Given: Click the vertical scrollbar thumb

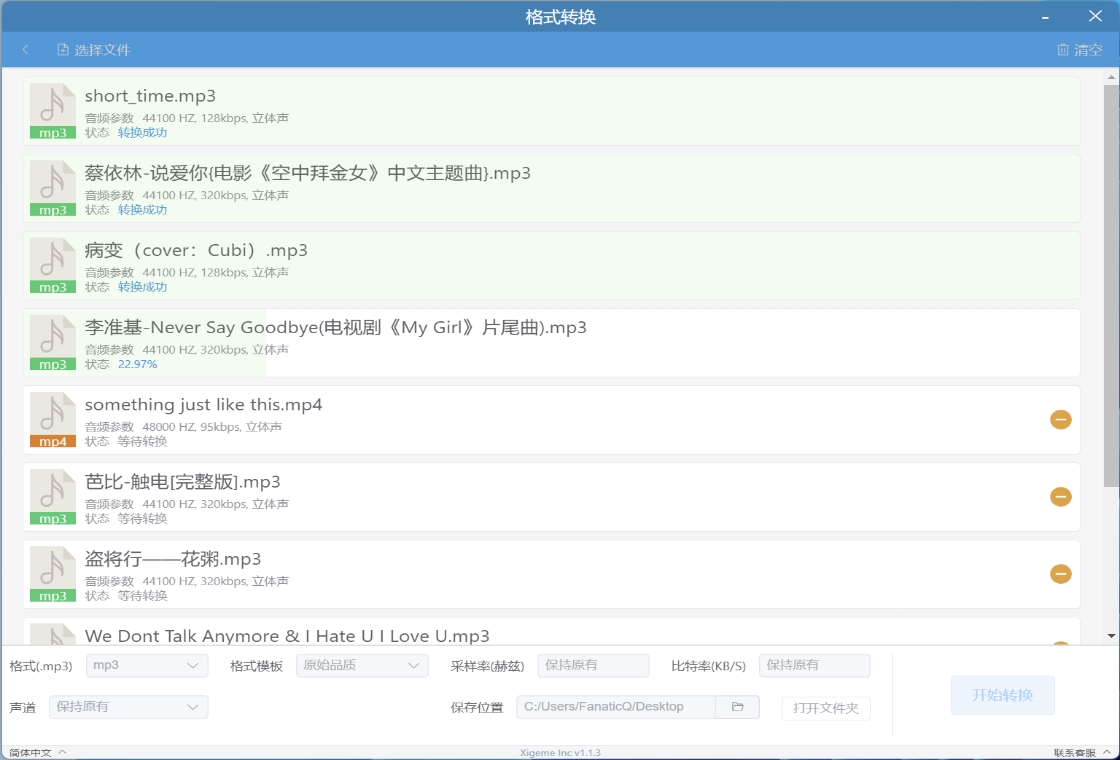Looking at the screenshot, I should (1111, 286).
